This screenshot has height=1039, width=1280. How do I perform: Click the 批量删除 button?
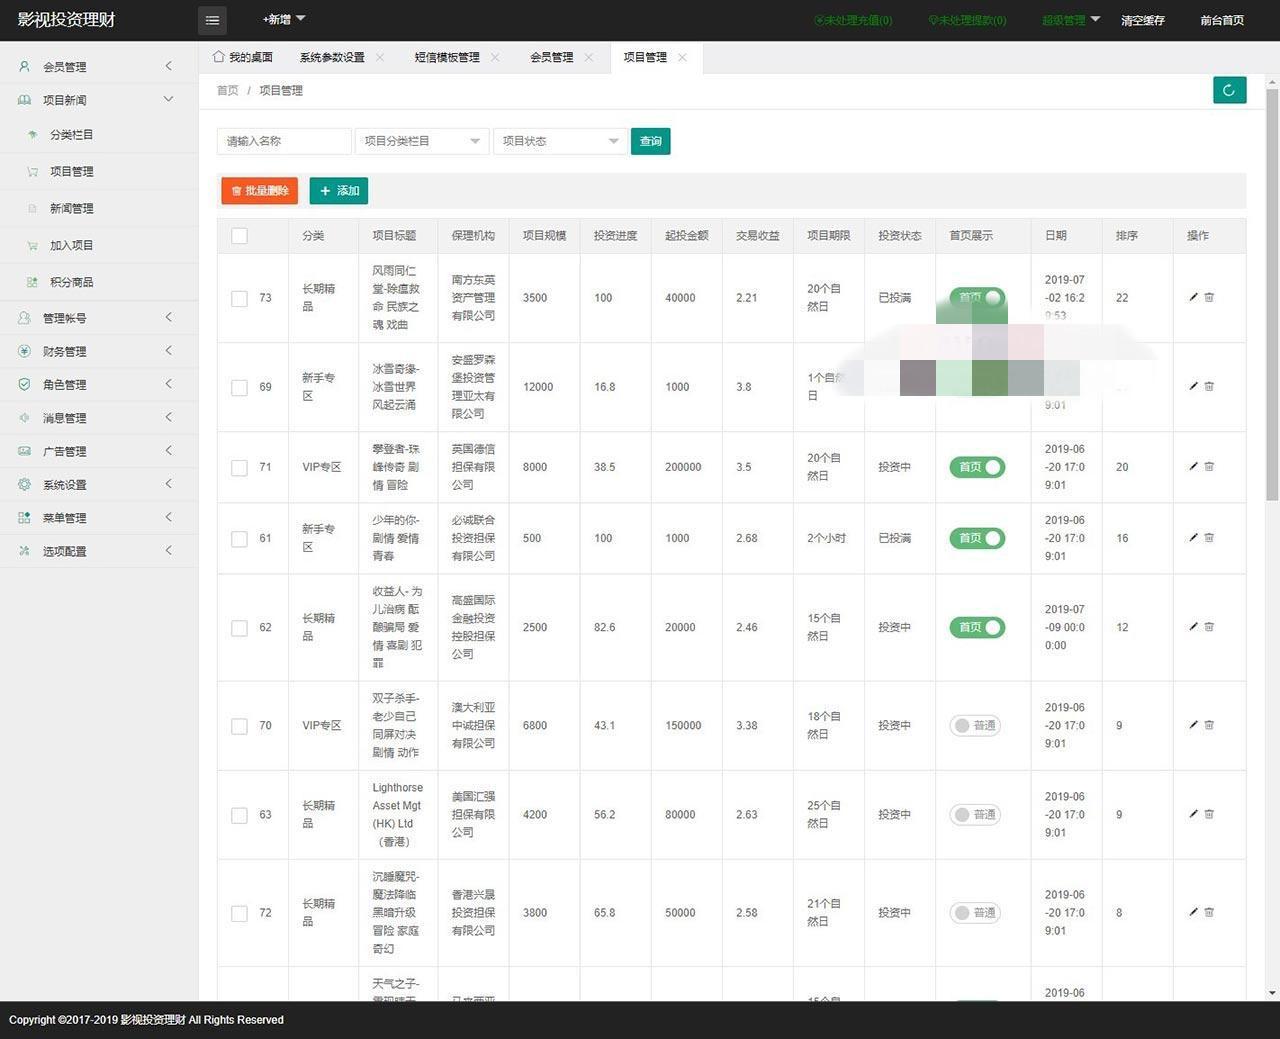point(259,191)
